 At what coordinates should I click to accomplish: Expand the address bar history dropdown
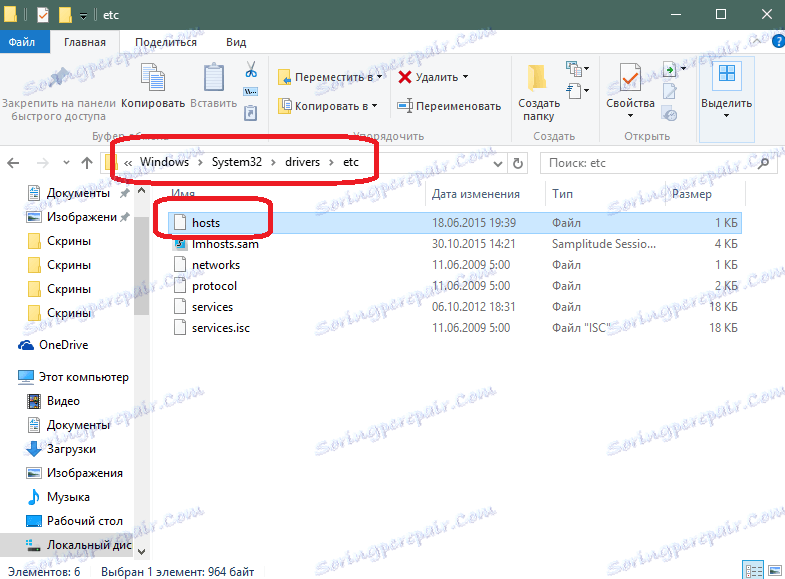click(498, 164)
